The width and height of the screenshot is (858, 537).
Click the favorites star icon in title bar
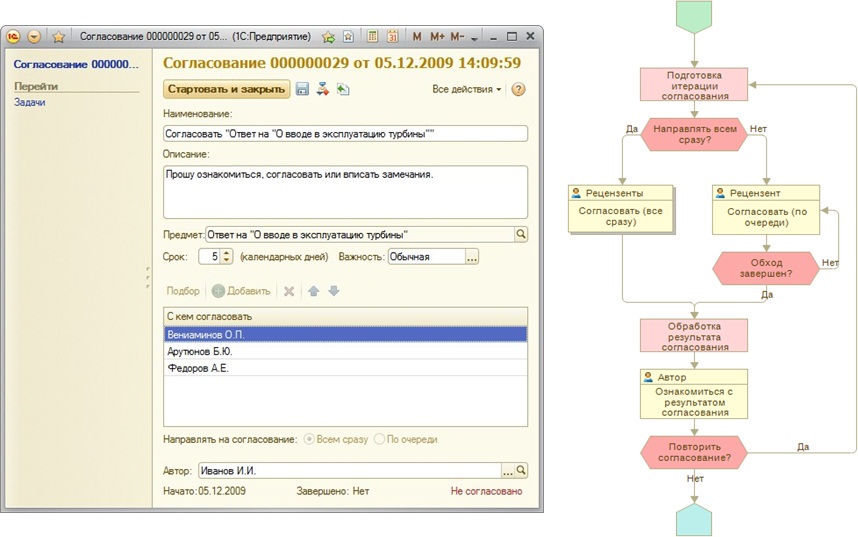click(58, 36)
